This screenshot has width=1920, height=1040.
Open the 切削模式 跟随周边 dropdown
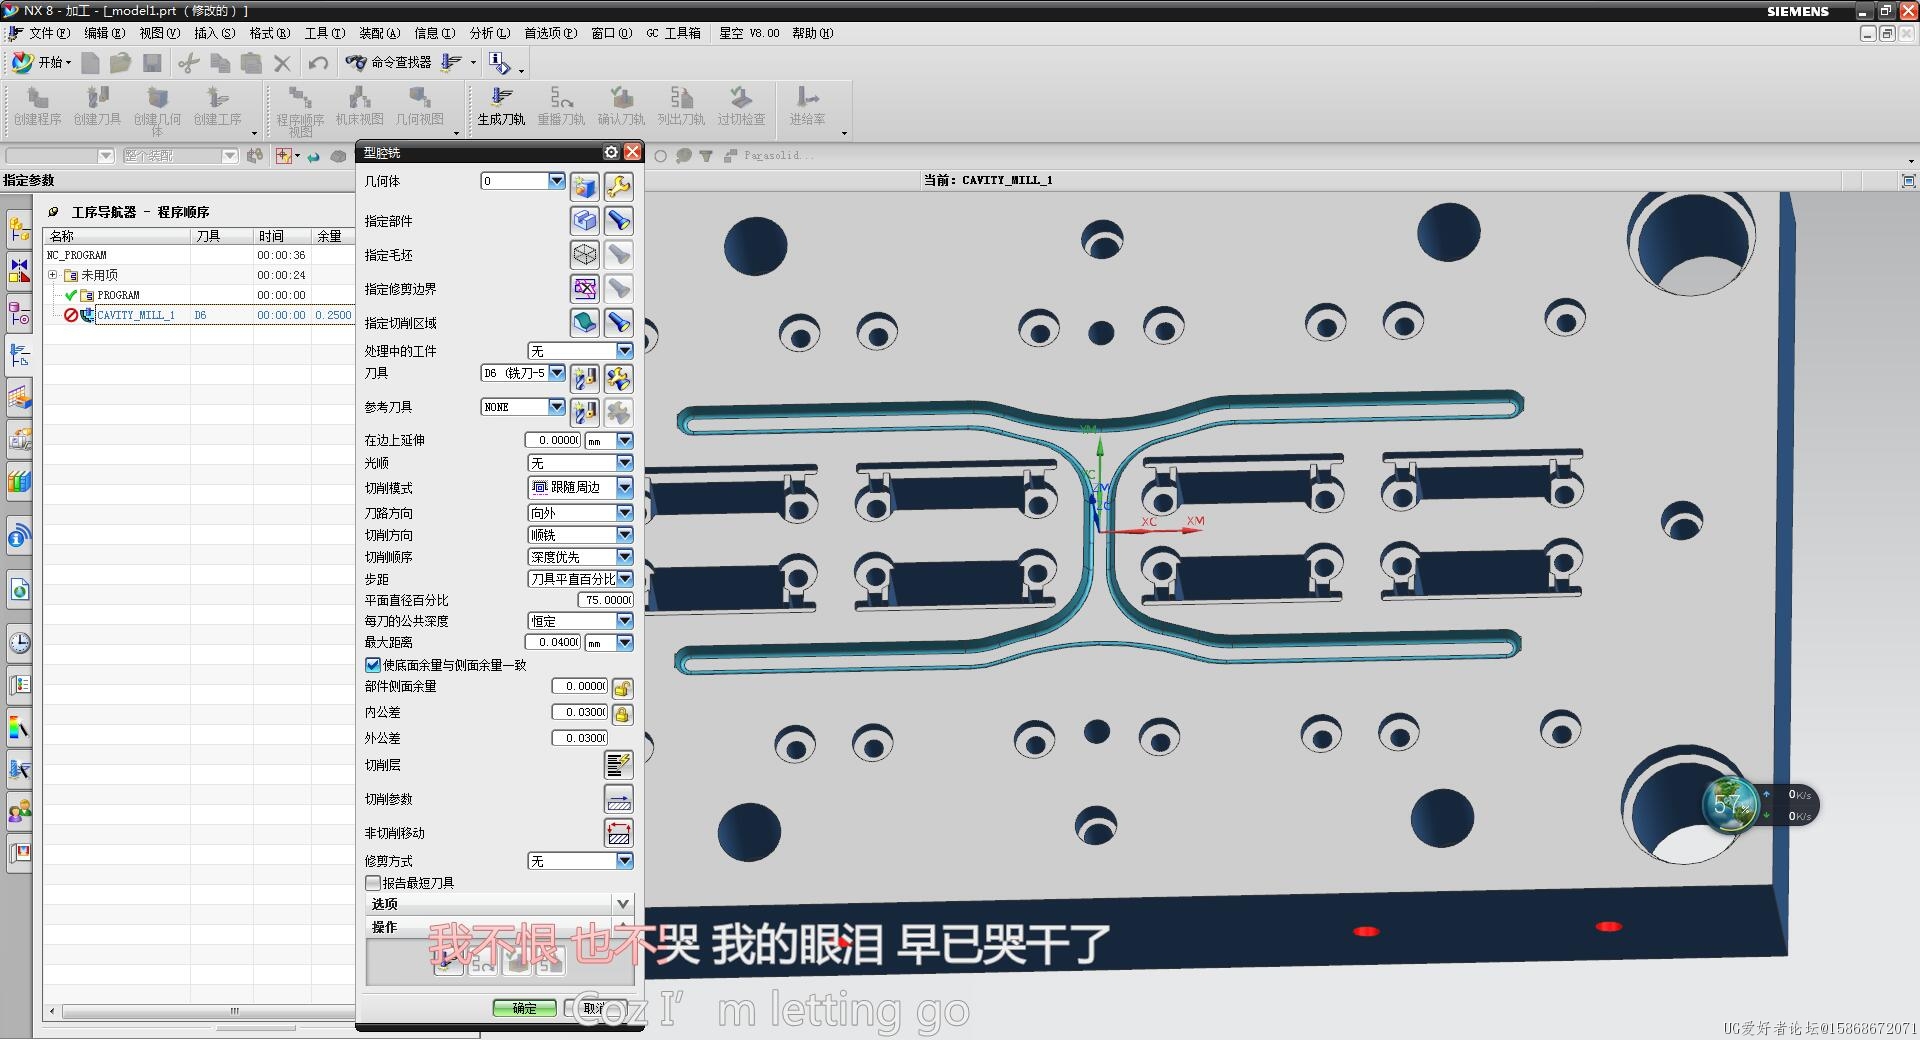[625, 487]
